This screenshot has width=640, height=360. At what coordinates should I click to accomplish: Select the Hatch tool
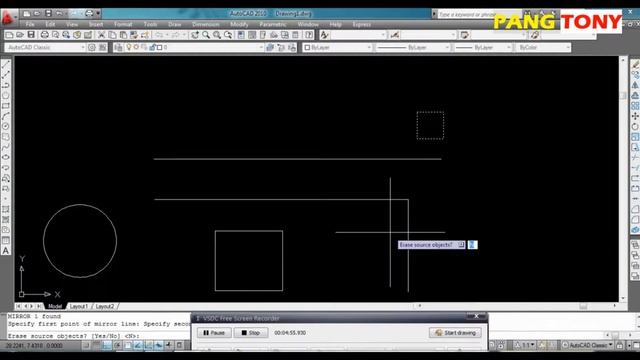6,209
